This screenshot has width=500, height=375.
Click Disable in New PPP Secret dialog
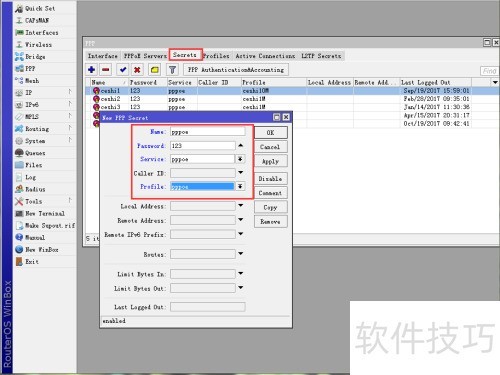point(270,178)
